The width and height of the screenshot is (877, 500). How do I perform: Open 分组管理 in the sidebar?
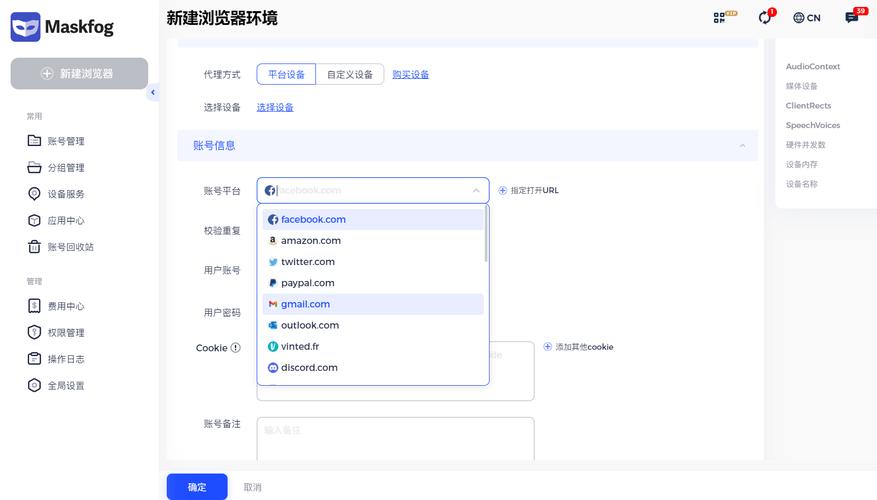56,167
